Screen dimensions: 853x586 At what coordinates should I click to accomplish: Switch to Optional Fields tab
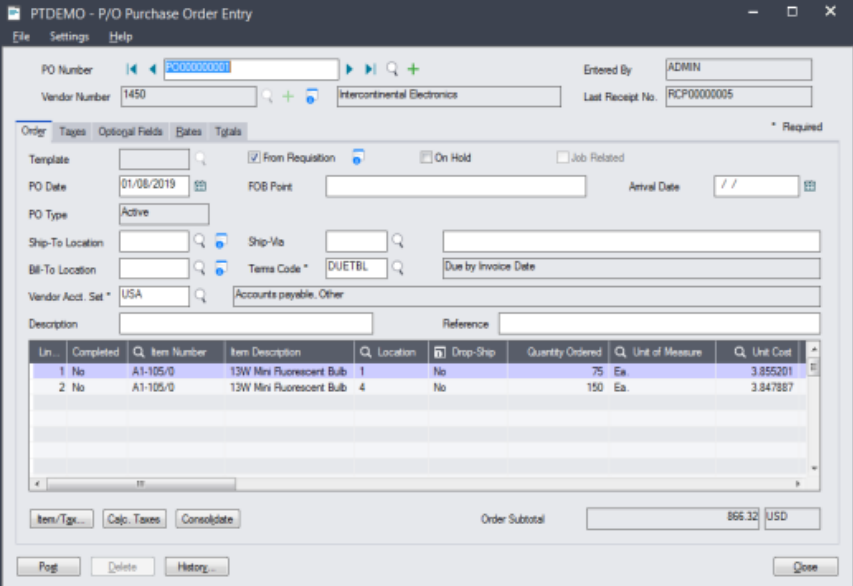click(131, 132)
